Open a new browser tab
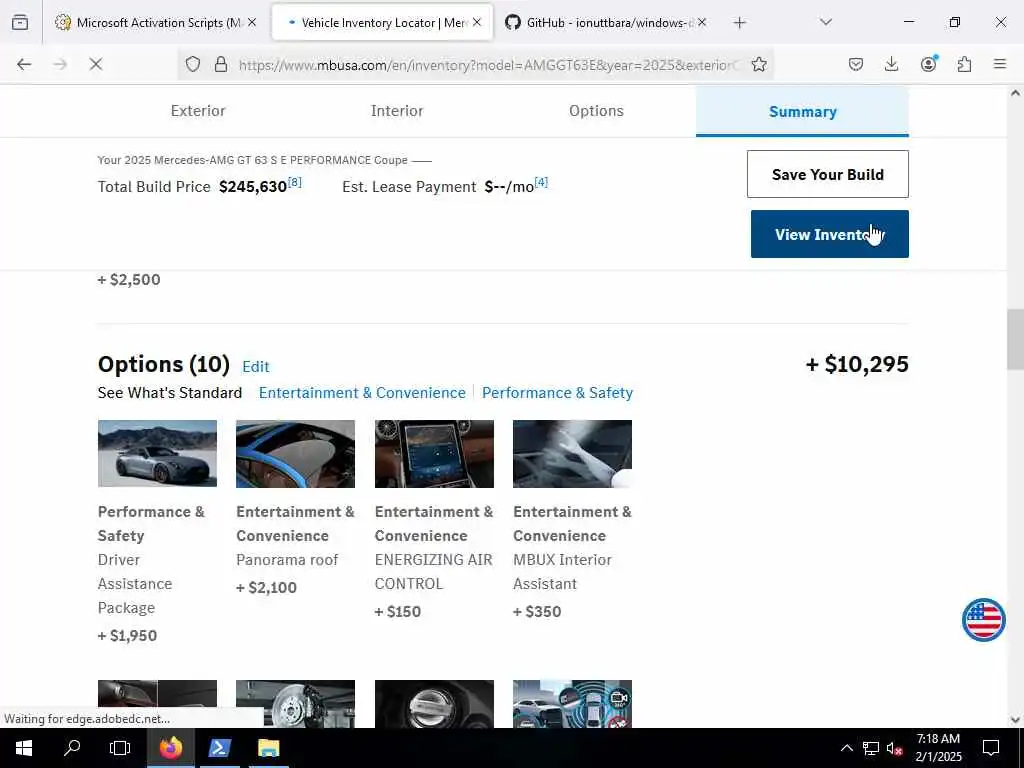1024x768 pixels. pos(739,23)
